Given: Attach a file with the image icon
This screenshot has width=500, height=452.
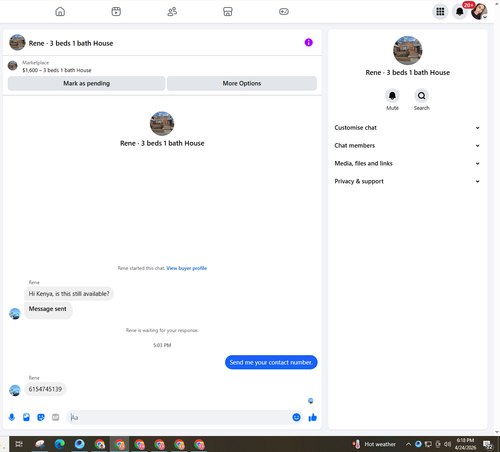Looking at the screenshot, I should pyautogui.click(x=26, y=417).
